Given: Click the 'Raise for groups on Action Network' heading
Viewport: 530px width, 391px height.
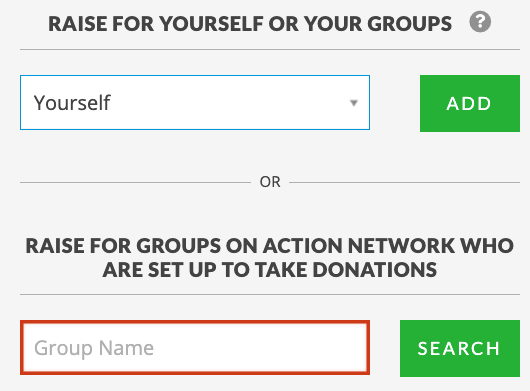Looking at the screenshot, I should (x=270, y=258).
